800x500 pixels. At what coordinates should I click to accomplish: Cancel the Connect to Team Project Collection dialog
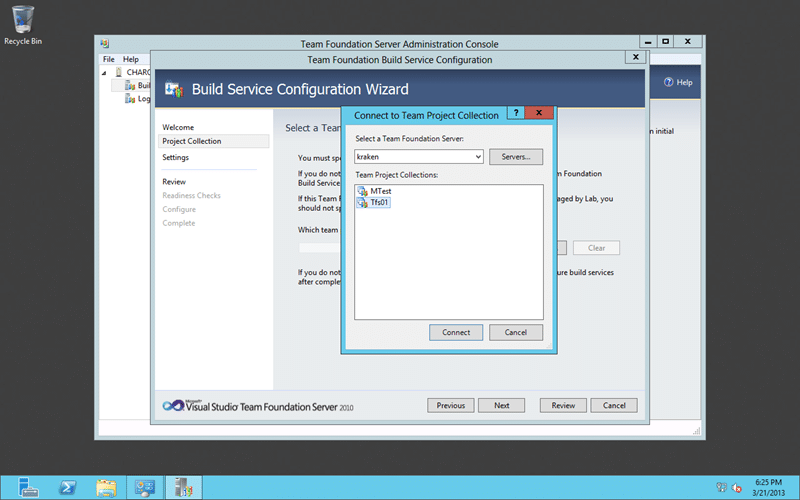point(515,332)
